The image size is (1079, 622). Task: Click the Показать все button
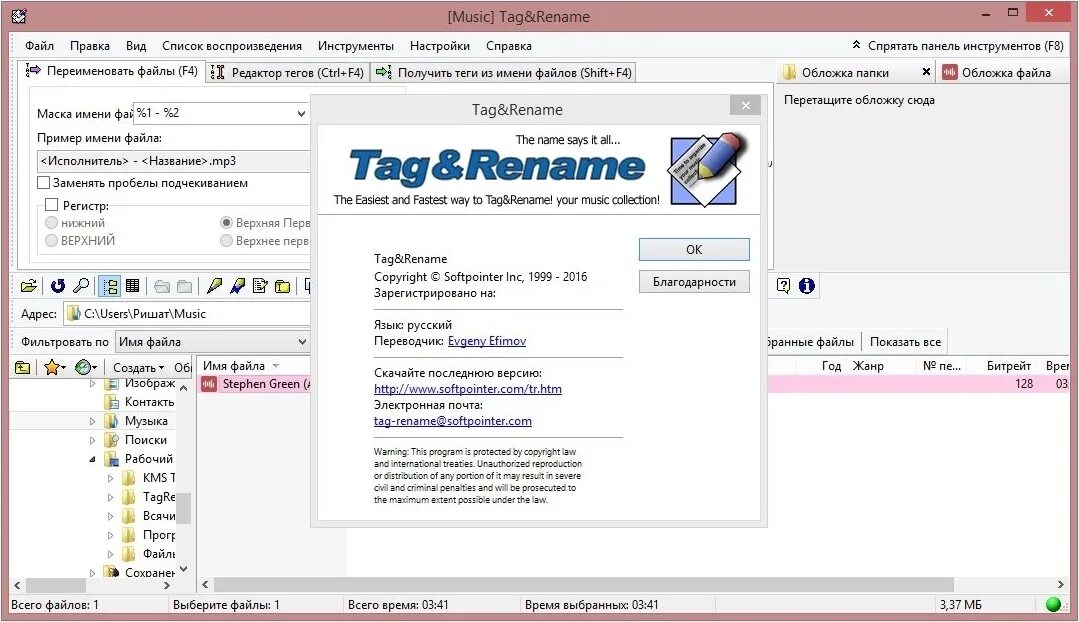tap(905, 342)
